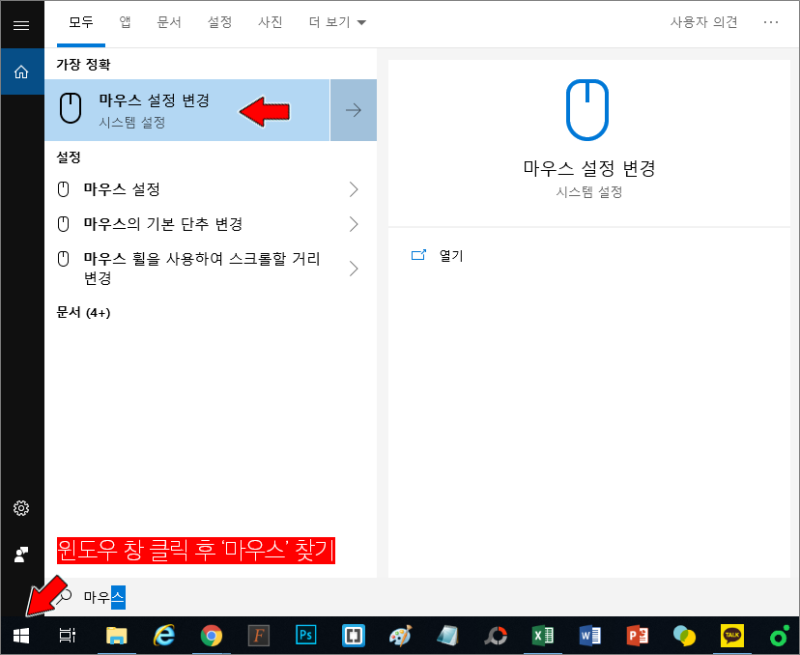800x655 pixels.
Task: Click the 사용자 의견 link
Action: point(703,22)
